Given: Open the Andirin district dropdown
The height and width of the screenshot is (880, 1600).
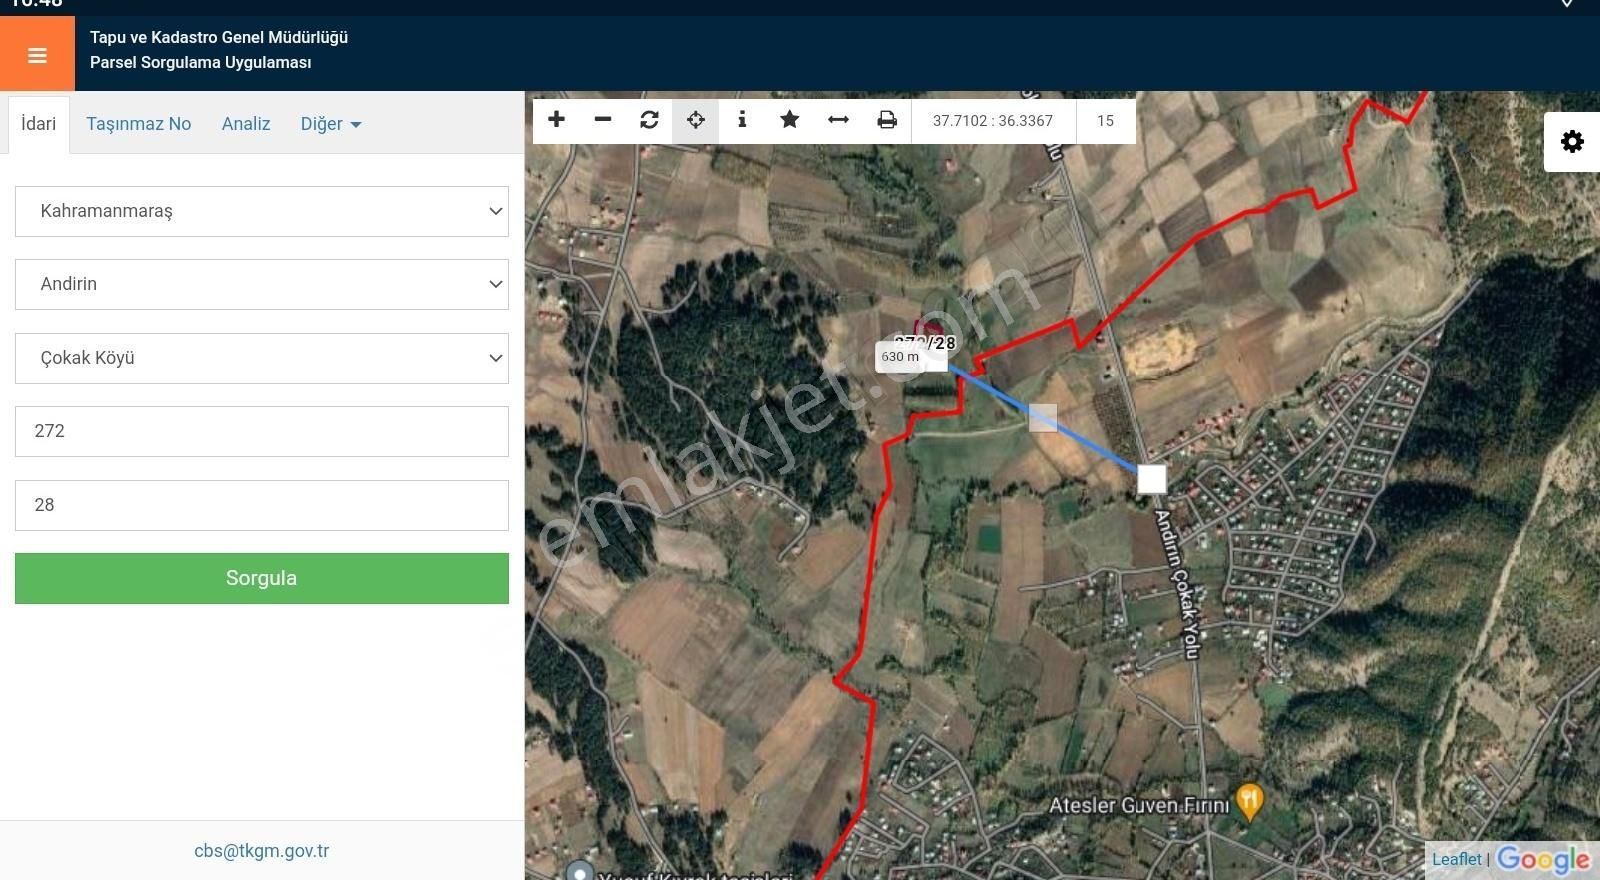Looking at the screenshot, I should point(262,284).
